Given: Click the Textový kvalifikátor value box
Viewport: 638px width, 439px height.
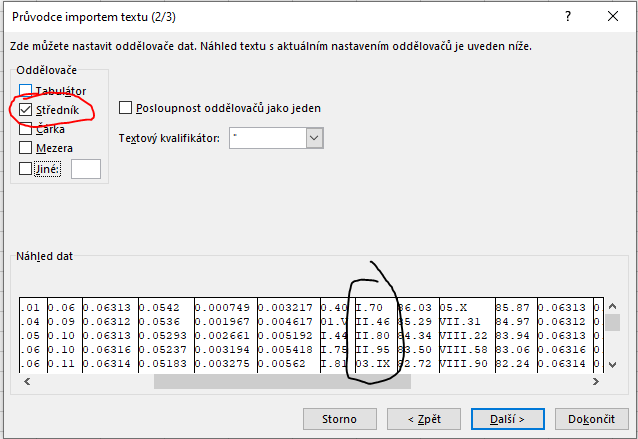Looking at the screenshot, I should [x=266, y=138].
